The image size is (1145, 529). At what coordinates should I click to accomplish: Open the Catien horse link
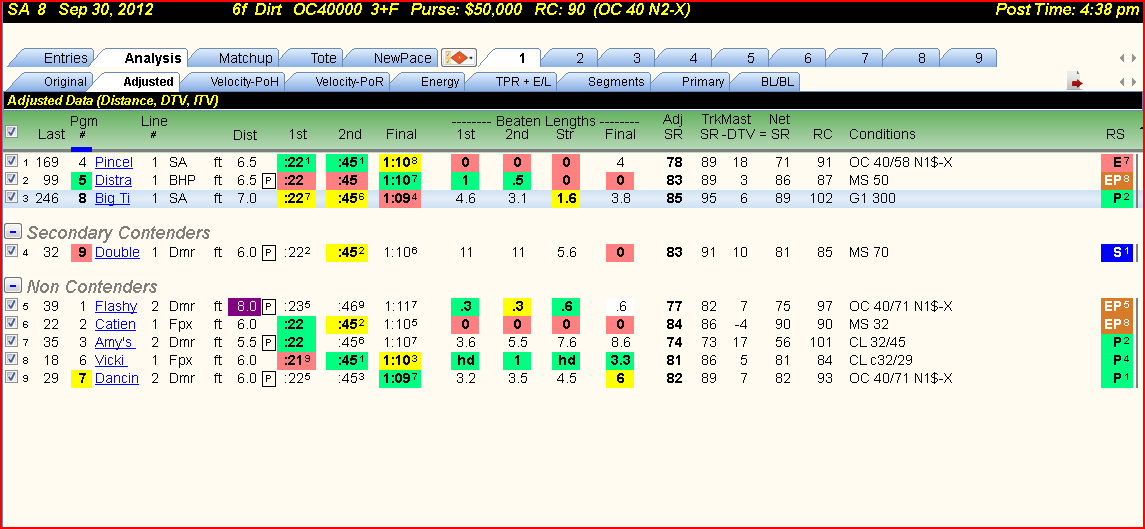click(115, 324)
